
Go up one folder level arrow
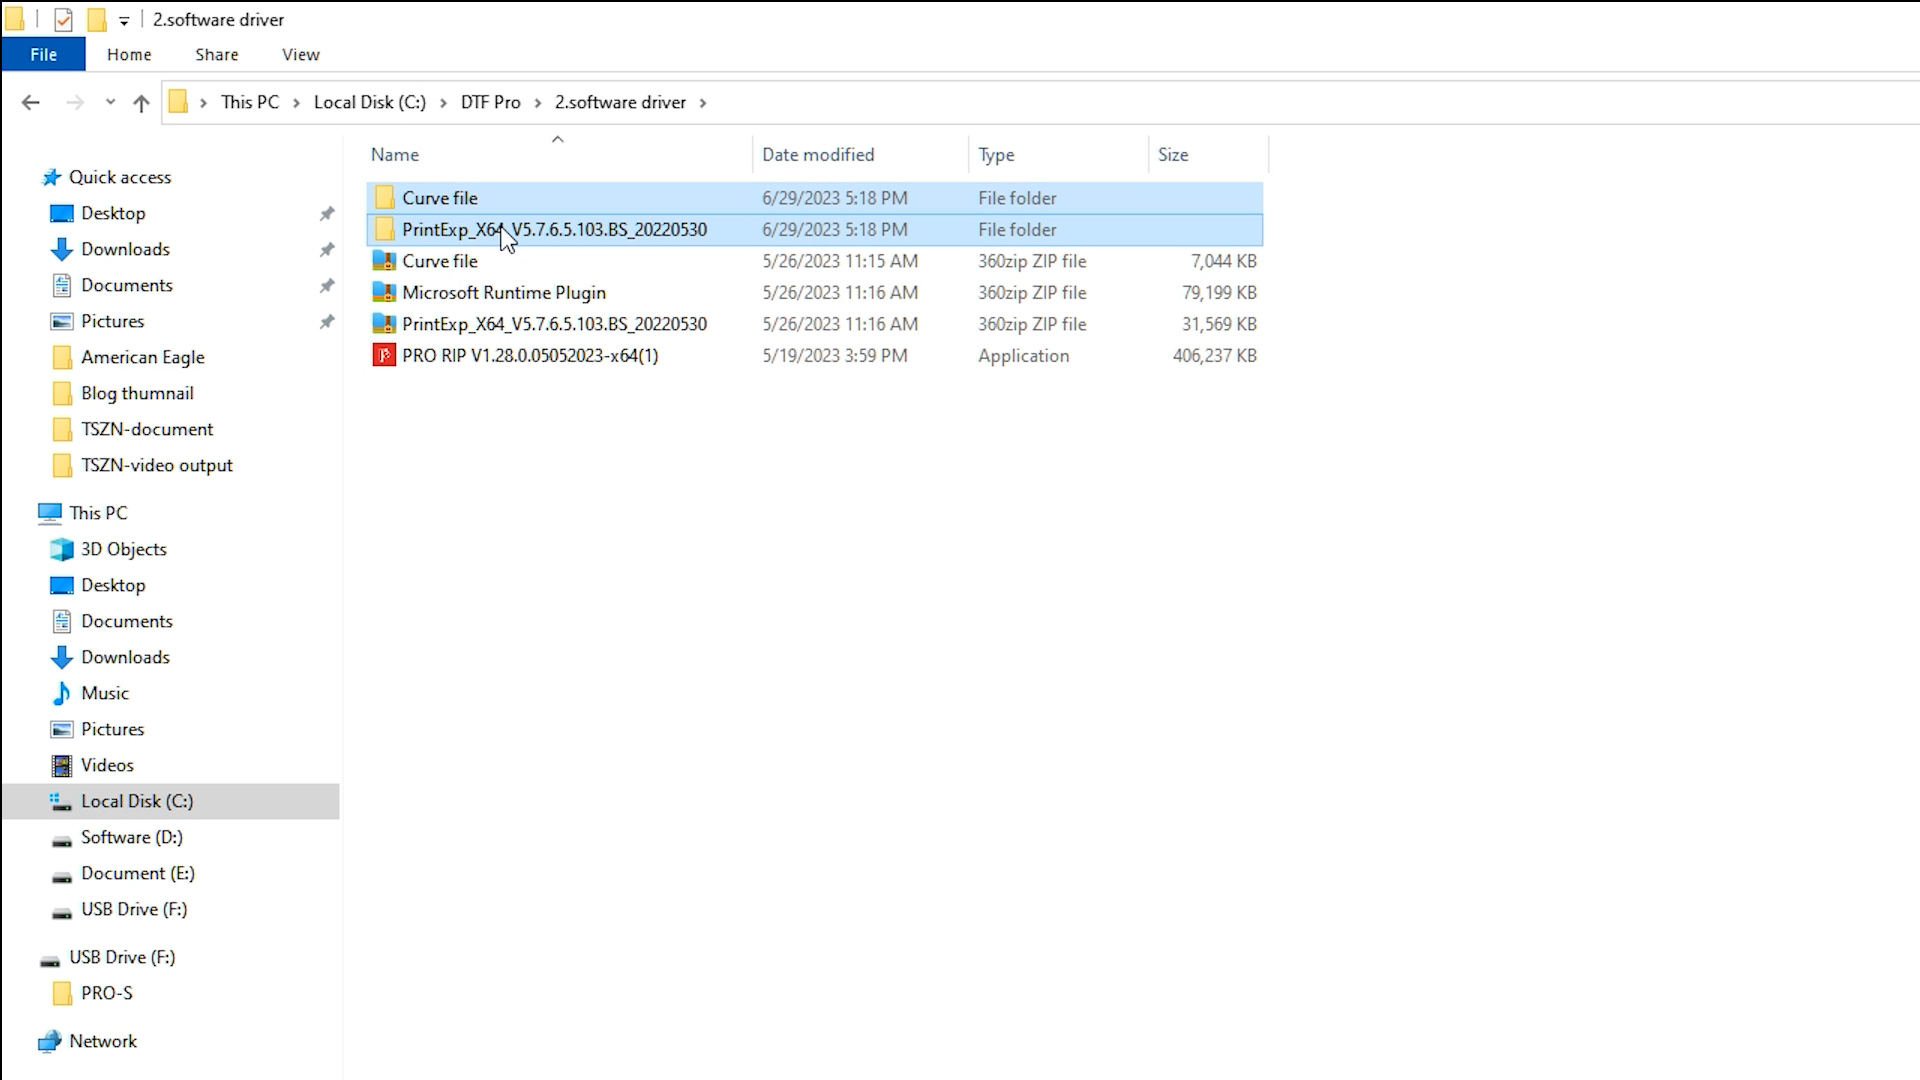[141, 102]
